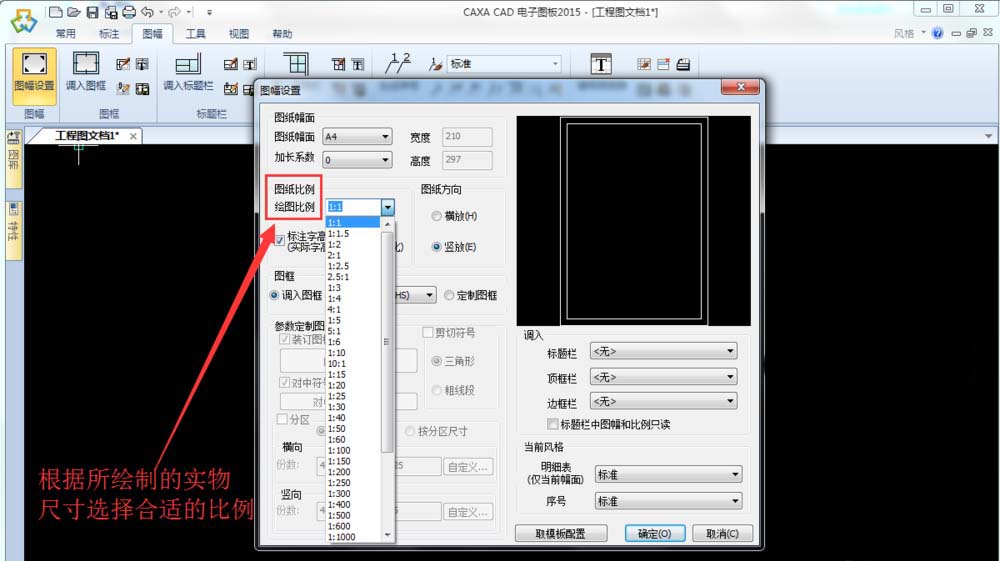Image resolution: width=1000 pixels, height=561 pixels.
Task: Click the serial number 1 2 leader icon
Action: tap(398, 64)
